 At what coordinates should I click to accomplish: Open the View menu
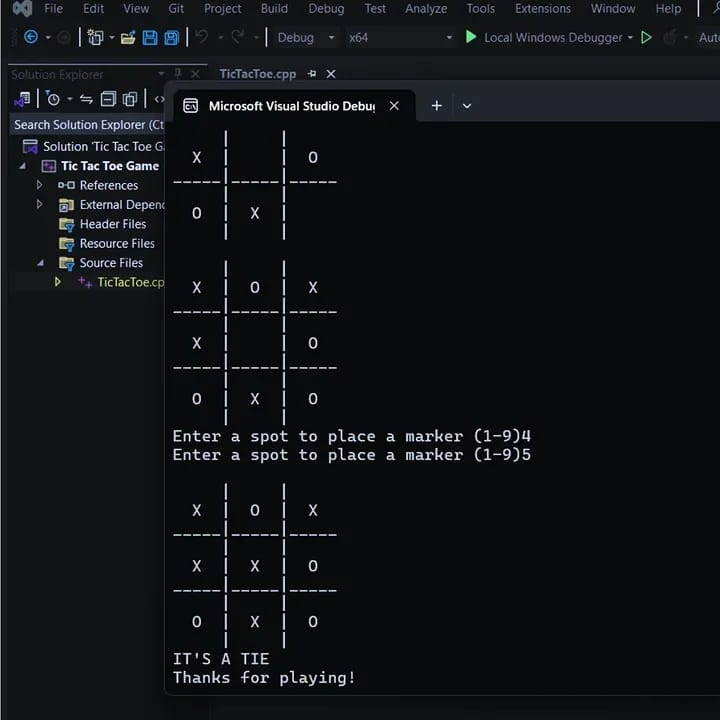pyautogui.click(x=136, y=9)
